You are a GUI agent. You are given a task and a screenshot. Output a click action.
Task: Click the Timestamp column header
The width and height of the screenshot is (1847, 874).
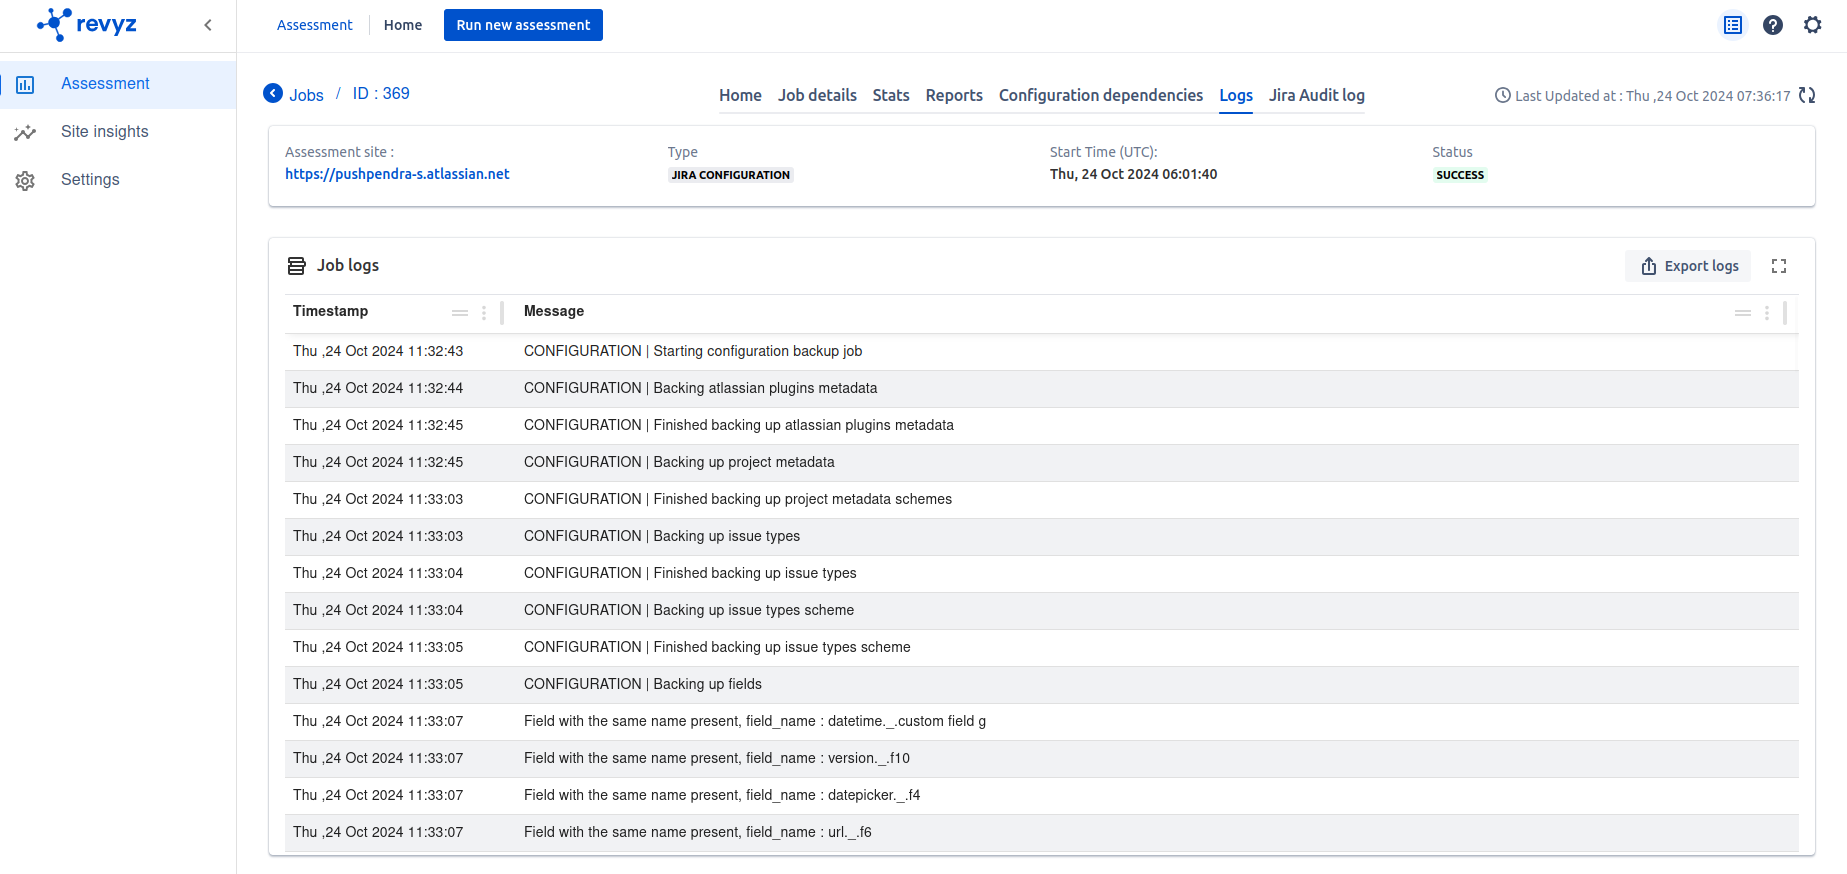330,311
